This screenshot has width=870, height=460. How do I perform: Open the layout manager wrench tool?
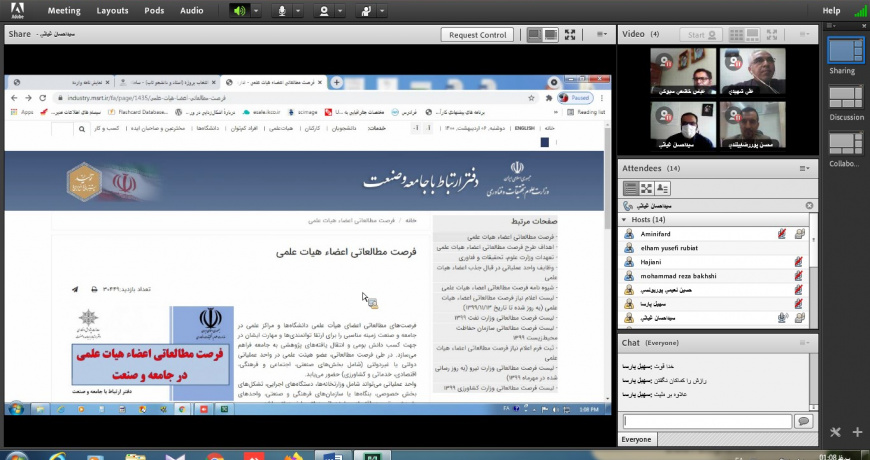[836, 432]
